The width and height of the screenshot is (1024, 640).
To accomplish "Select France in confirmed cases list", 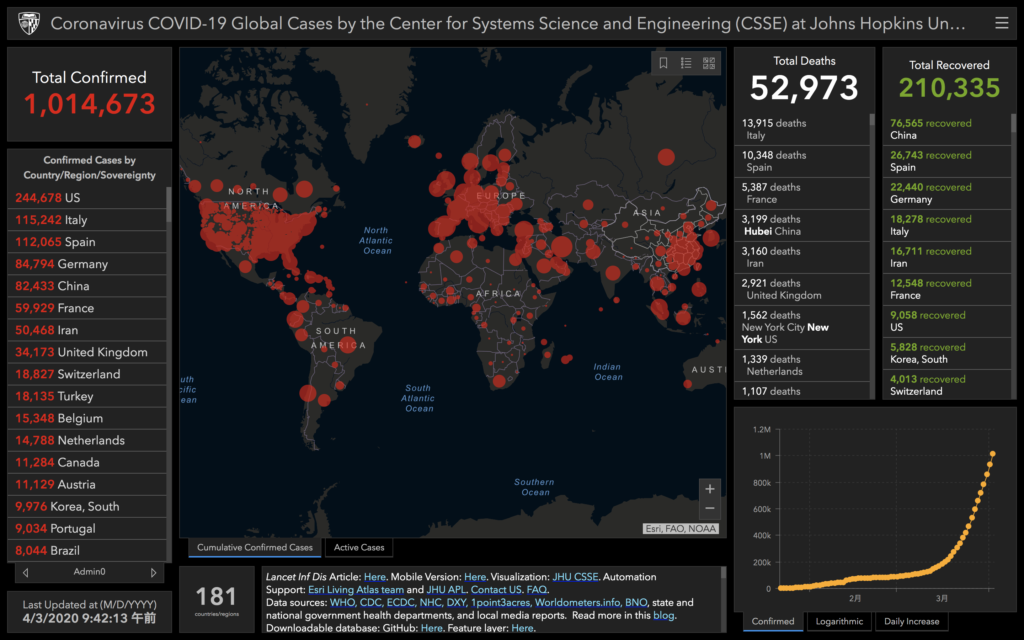I will coord(87,308).
